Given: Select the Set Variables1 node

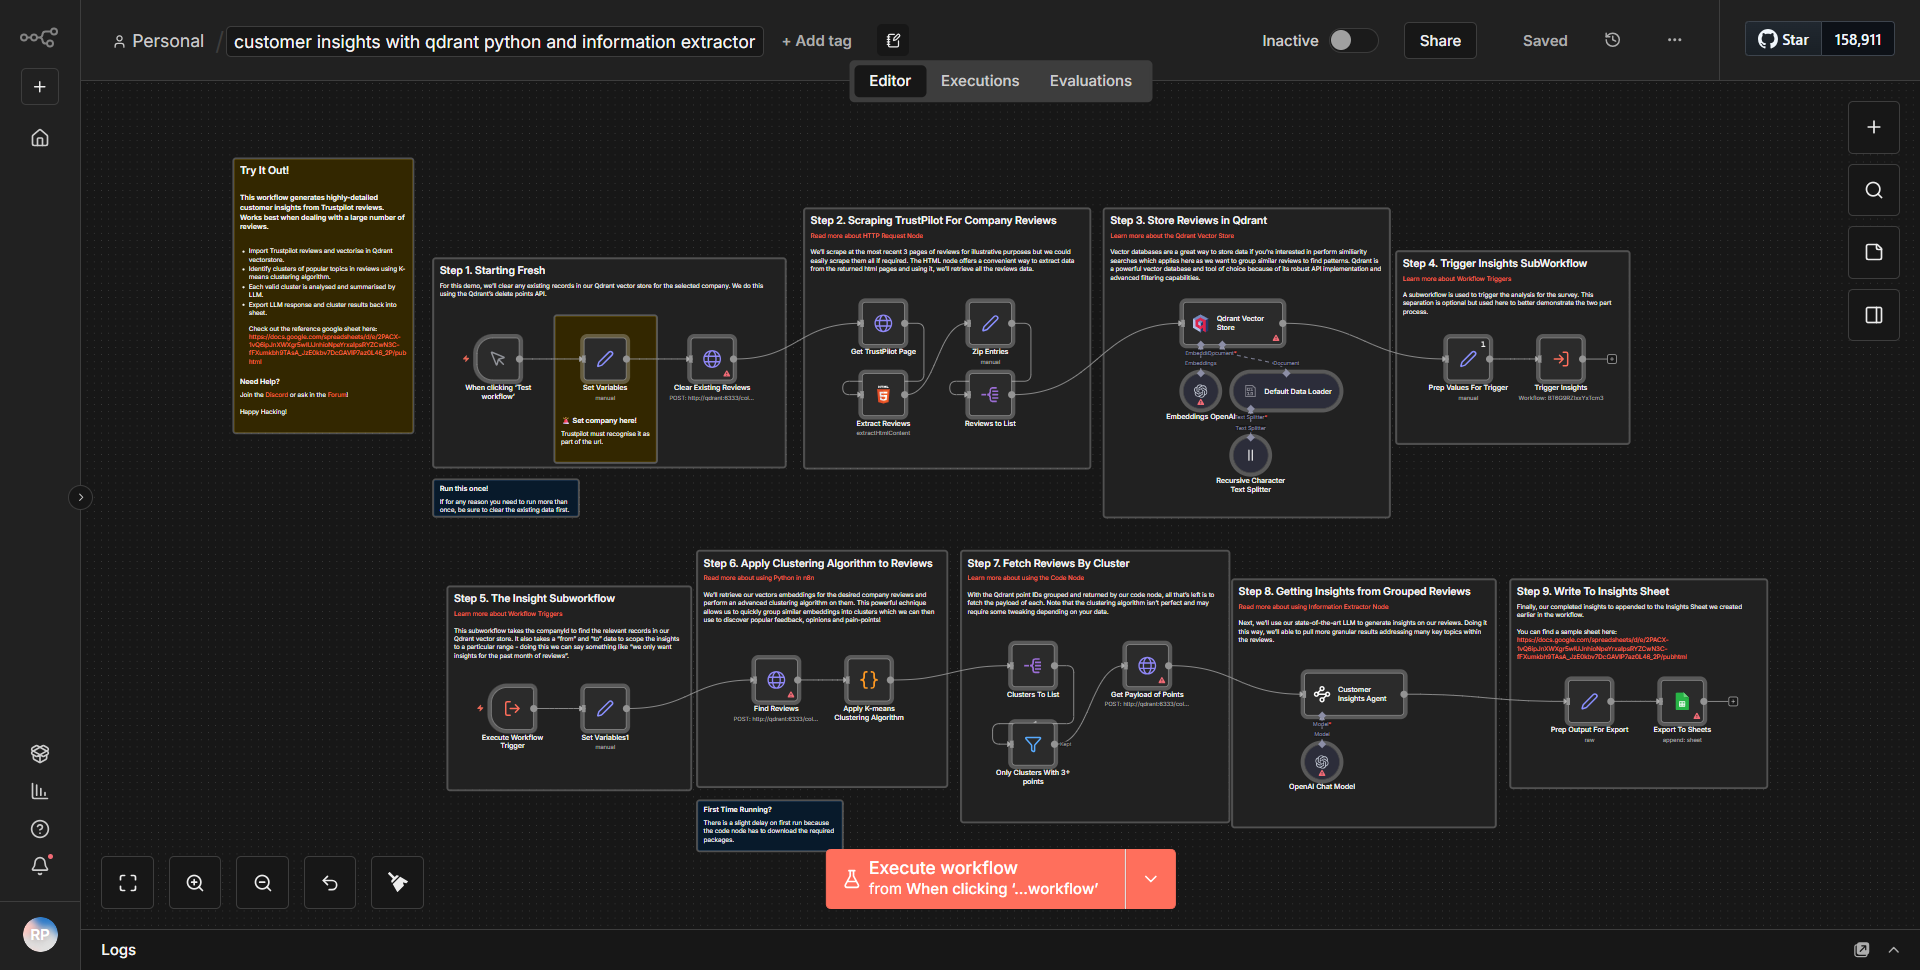Looking at the screenshot, I should click(605, 708).
